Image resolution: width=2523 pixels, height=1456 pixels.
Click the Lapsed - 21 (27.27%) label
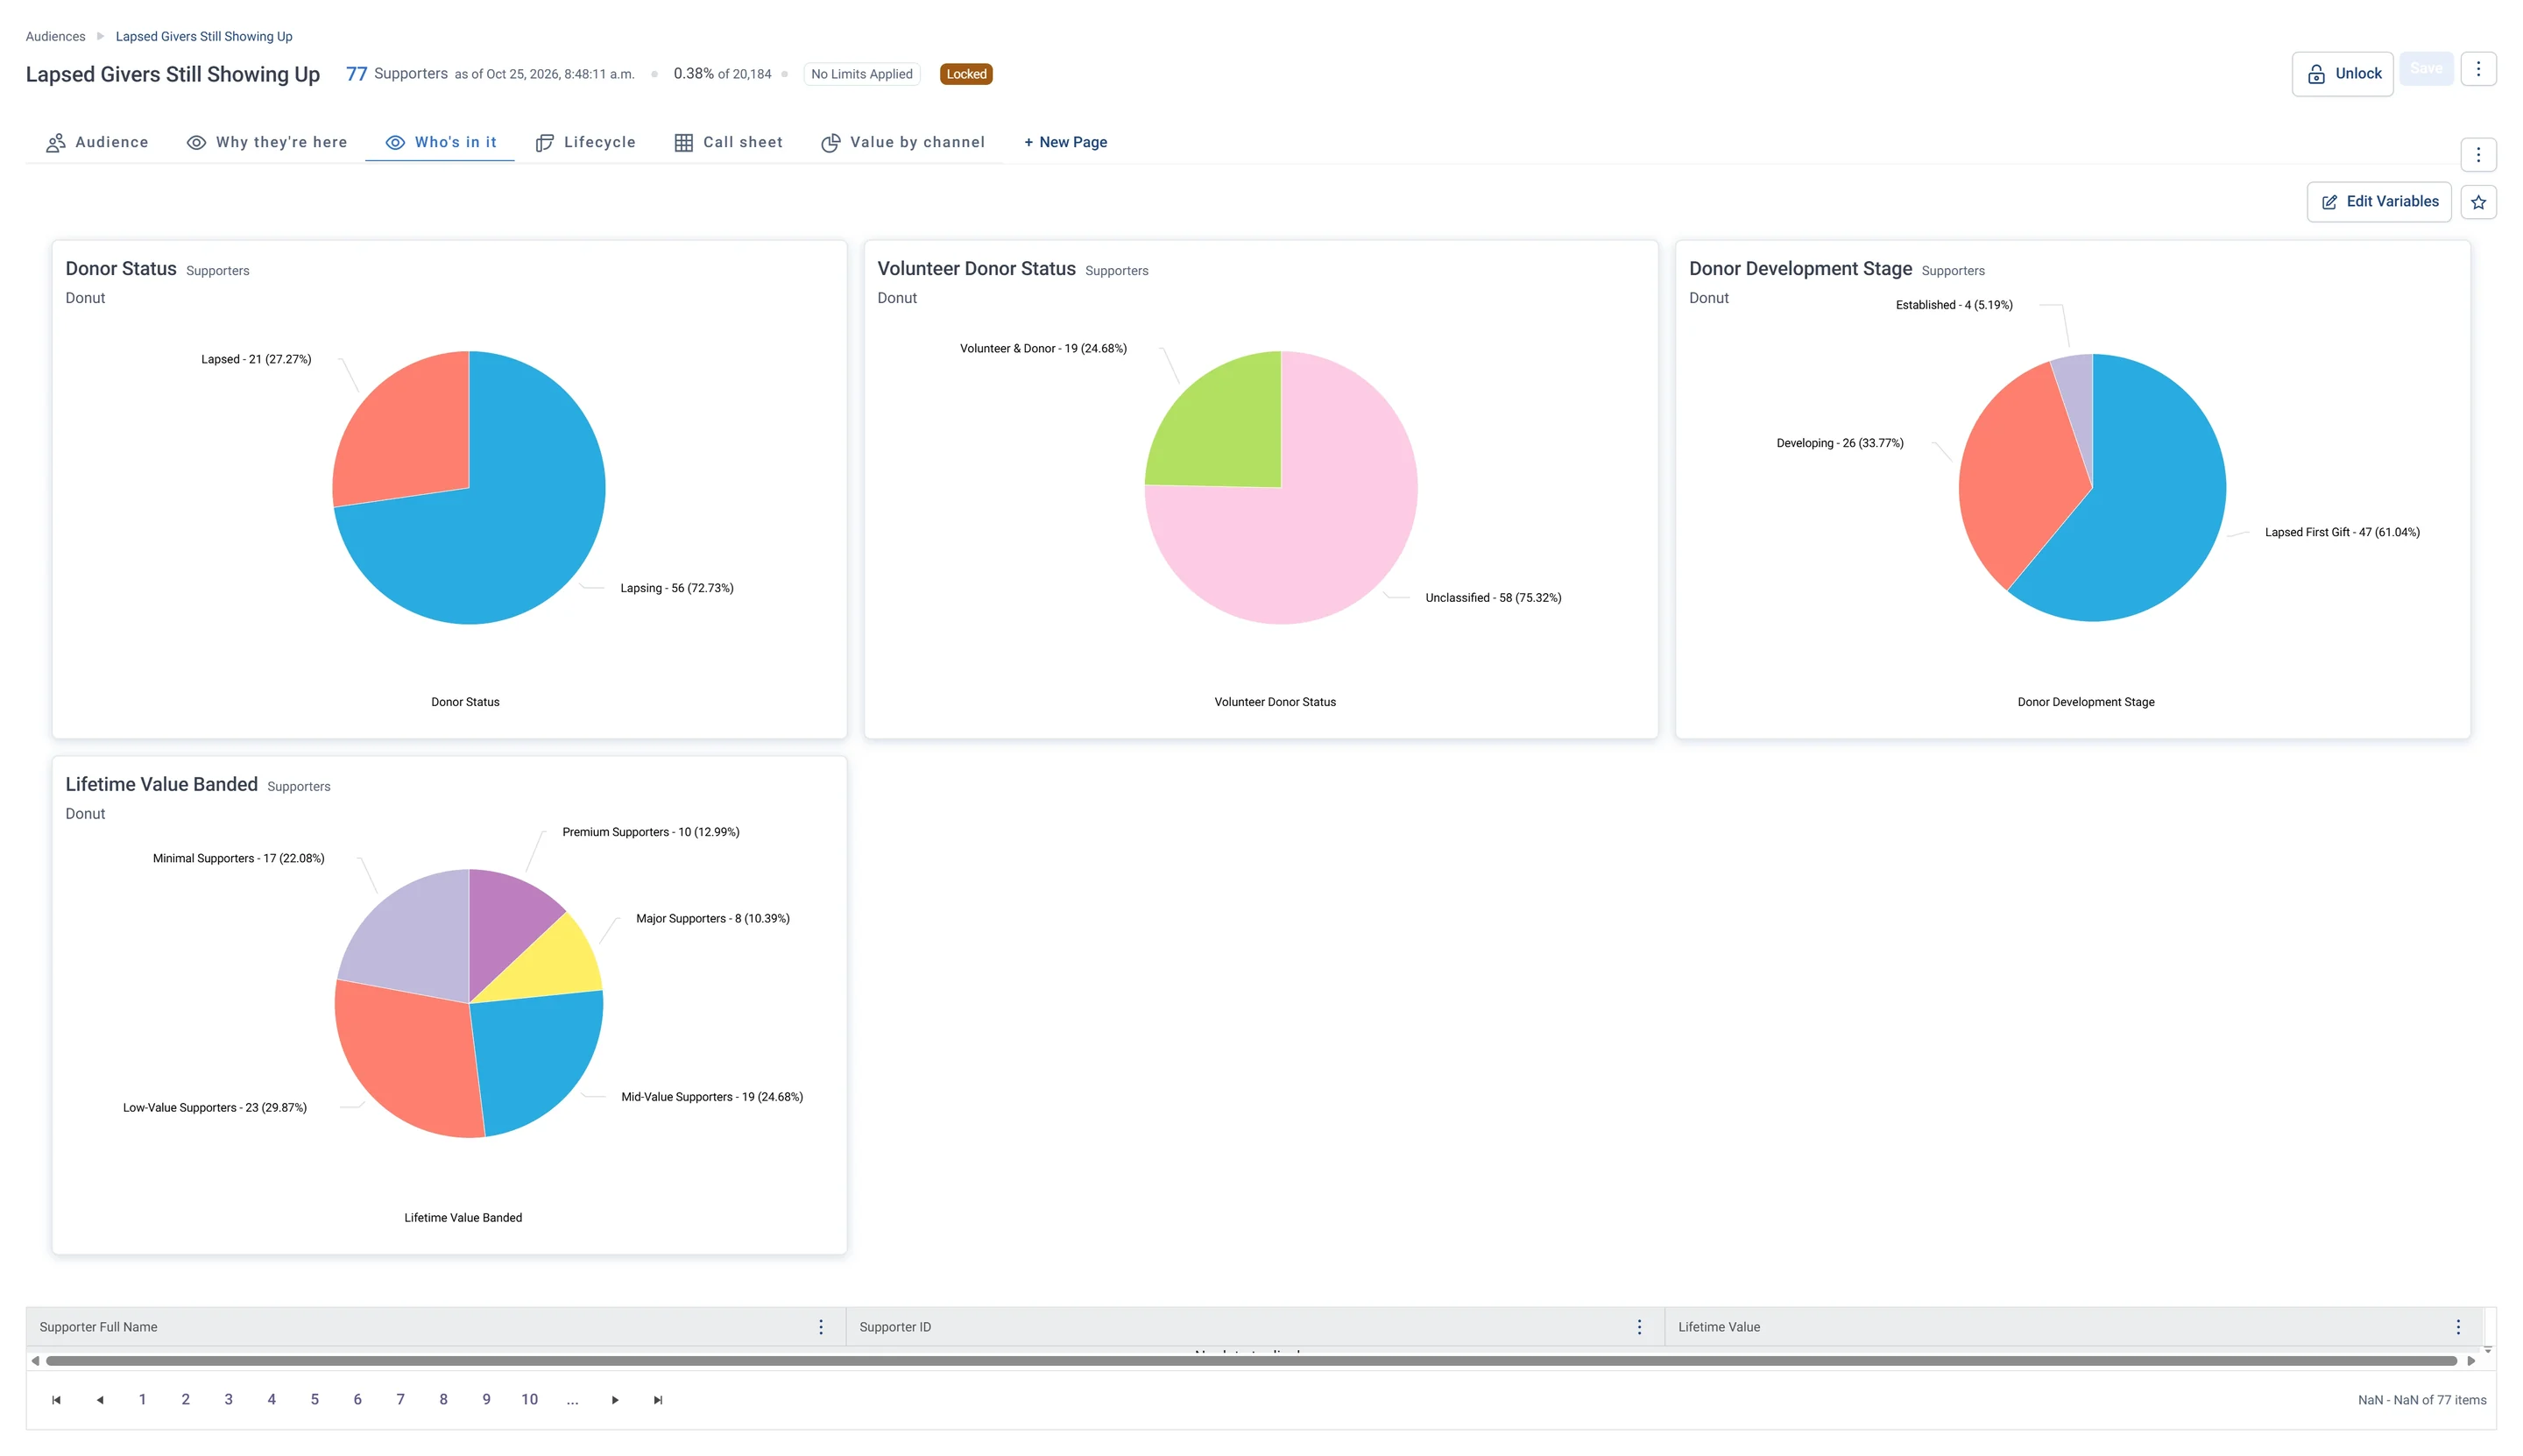click(256, 359)
